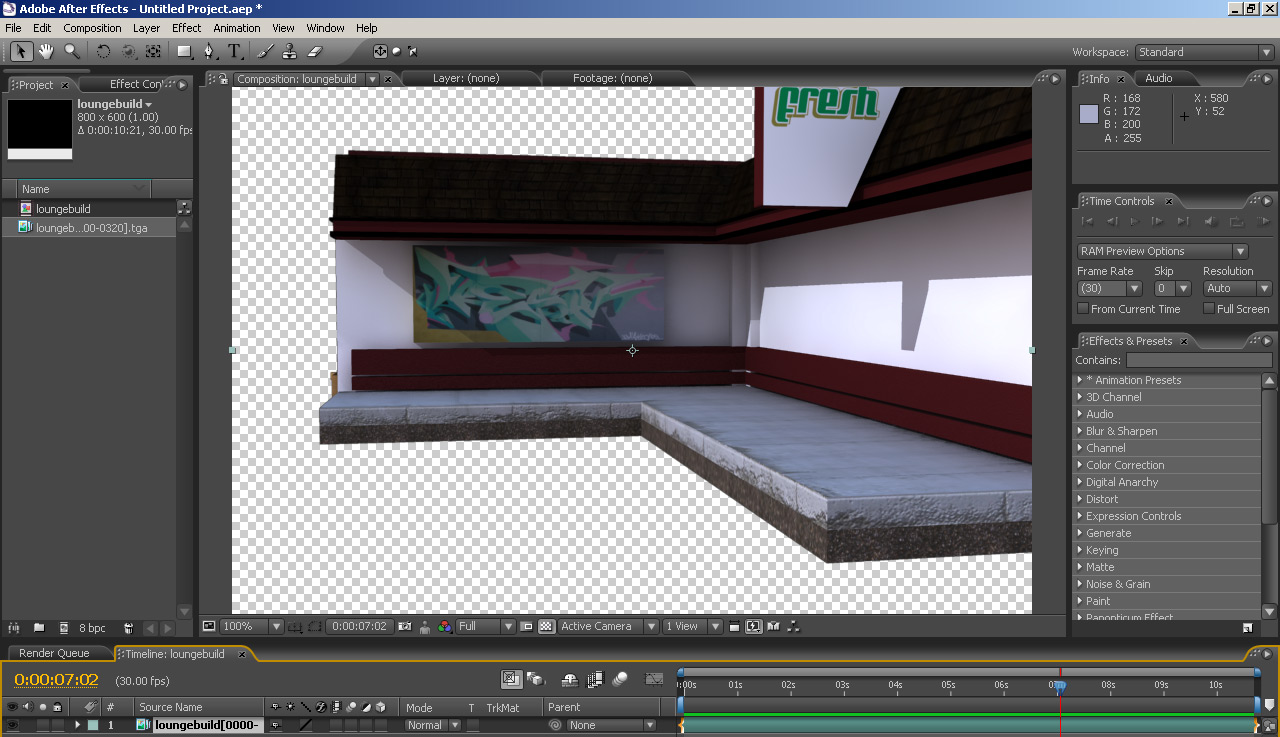This screenshot has height=737, width=1280.
Task: Click the Brush tool in toolbar
Action: [265, 51]
